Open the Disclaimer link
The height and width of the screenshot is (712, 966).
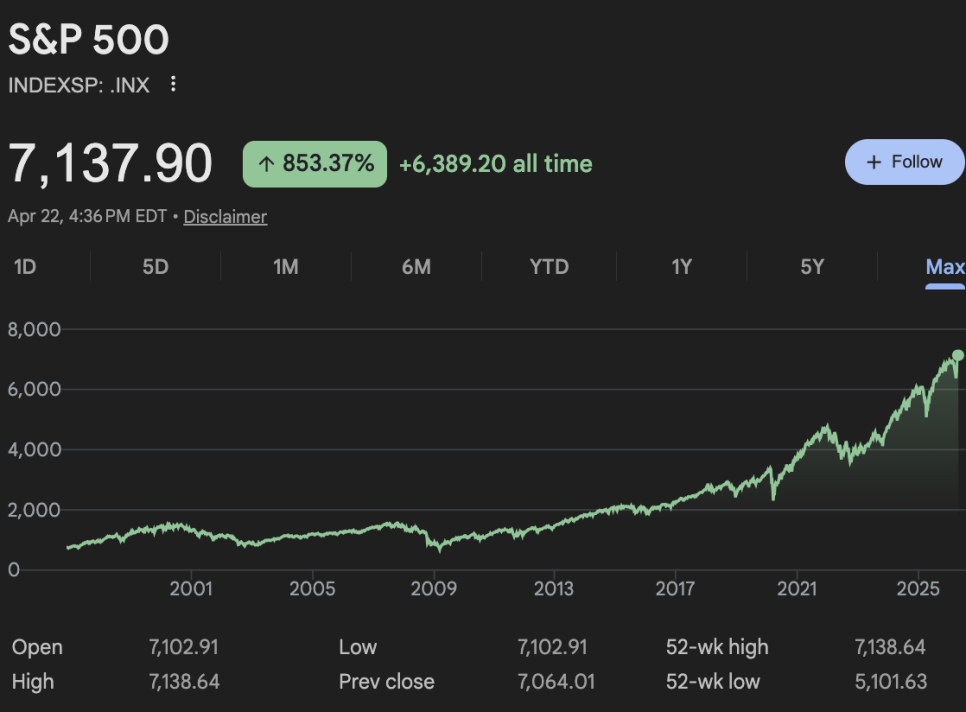coord(225,217)
